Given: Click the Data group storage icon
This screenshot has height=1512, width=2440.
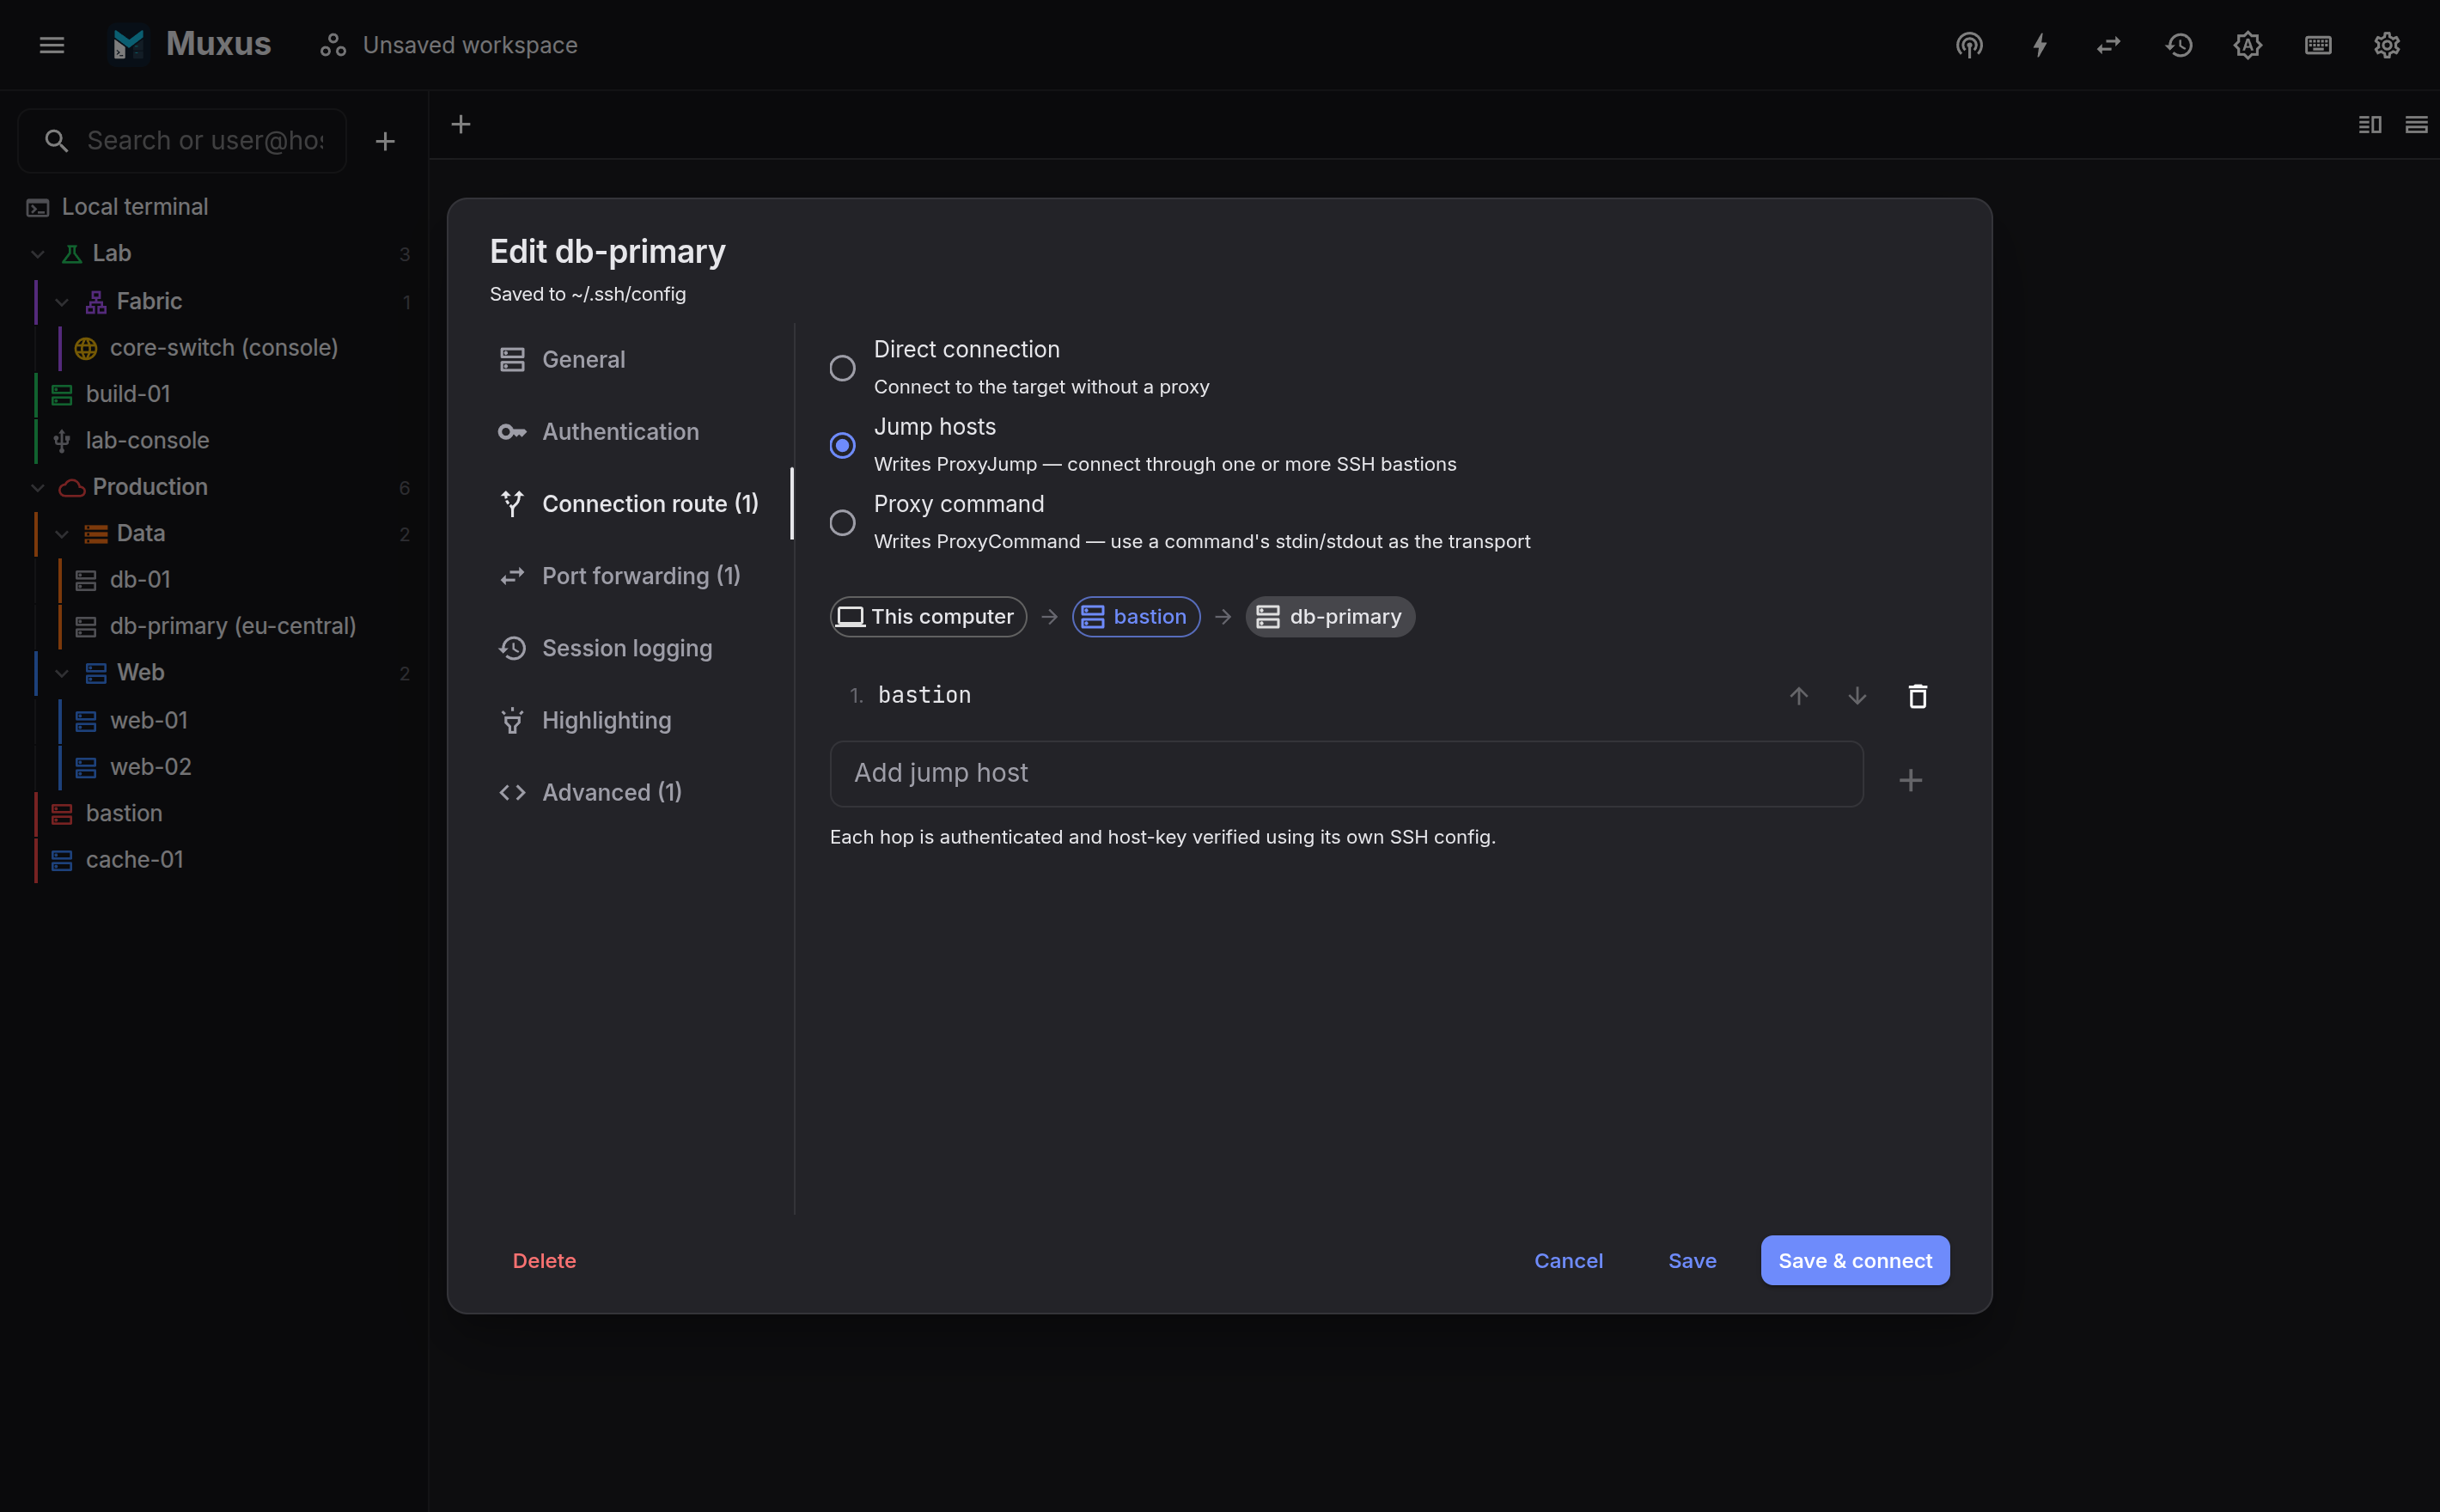Looking at the screenshot, I should click(96, 534).
